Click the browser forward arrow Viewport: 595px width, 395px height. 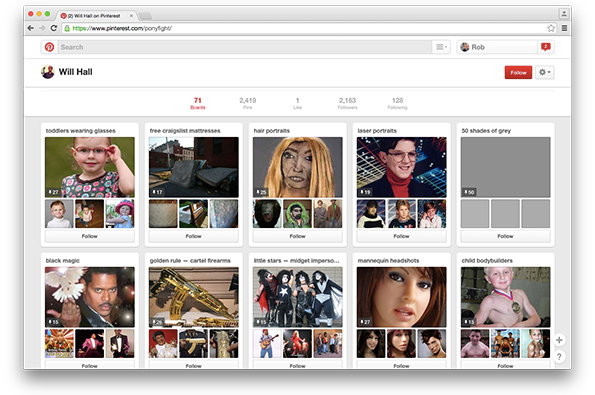point(42,28)
